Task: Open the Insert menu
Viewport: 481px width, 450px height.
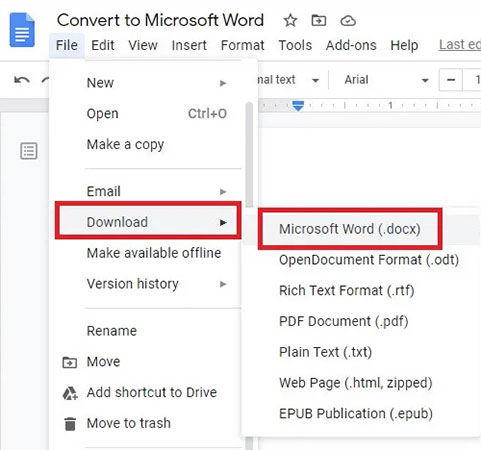Action: [189, 45]
